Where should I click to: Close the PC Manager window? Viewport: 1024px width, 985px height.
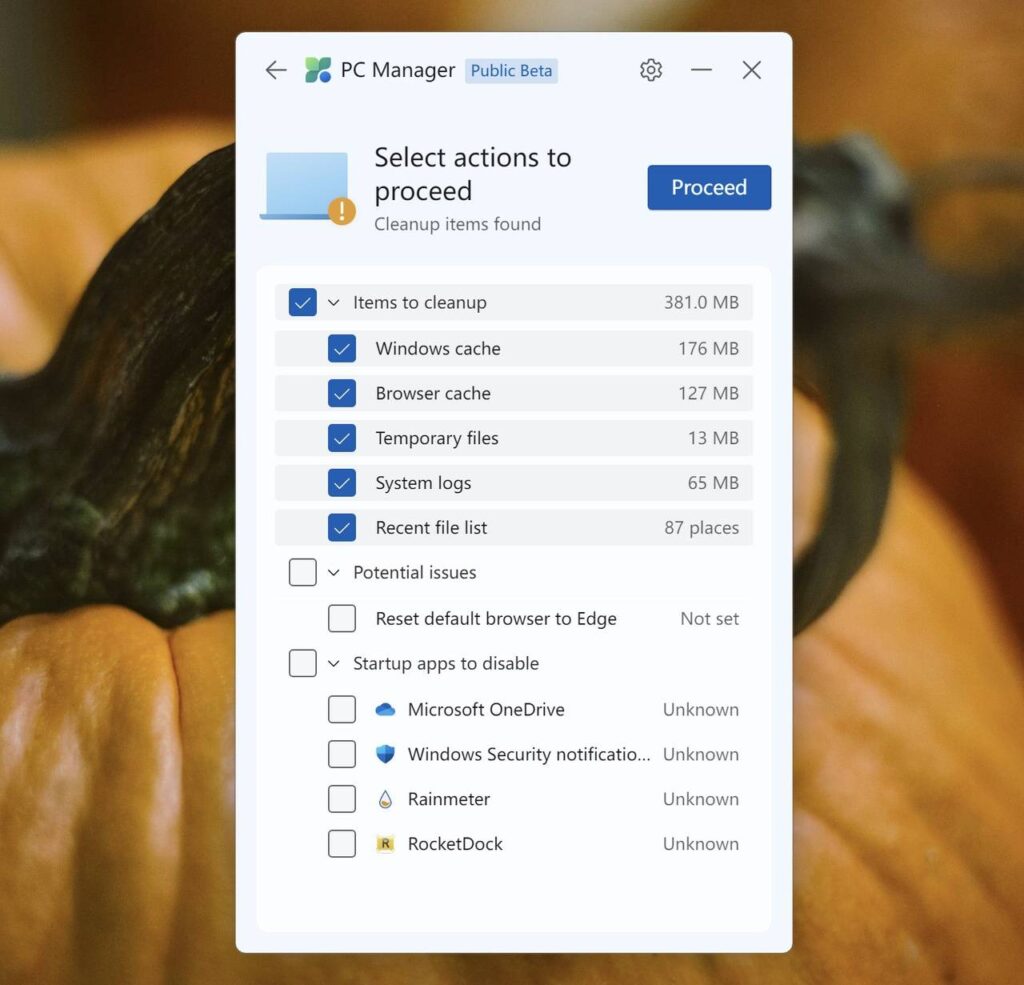click(x=752, y=70)
